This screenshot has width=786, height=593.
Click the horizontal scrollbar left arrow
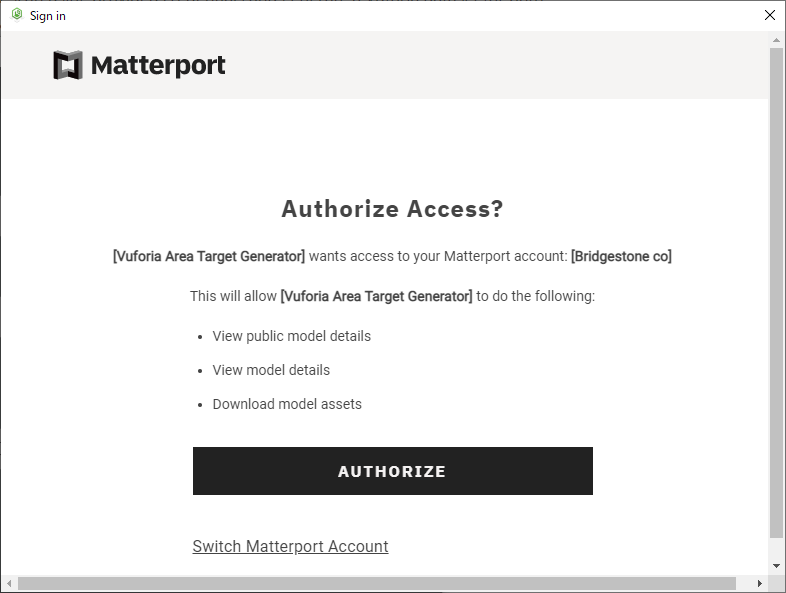(x=9, y=583)
